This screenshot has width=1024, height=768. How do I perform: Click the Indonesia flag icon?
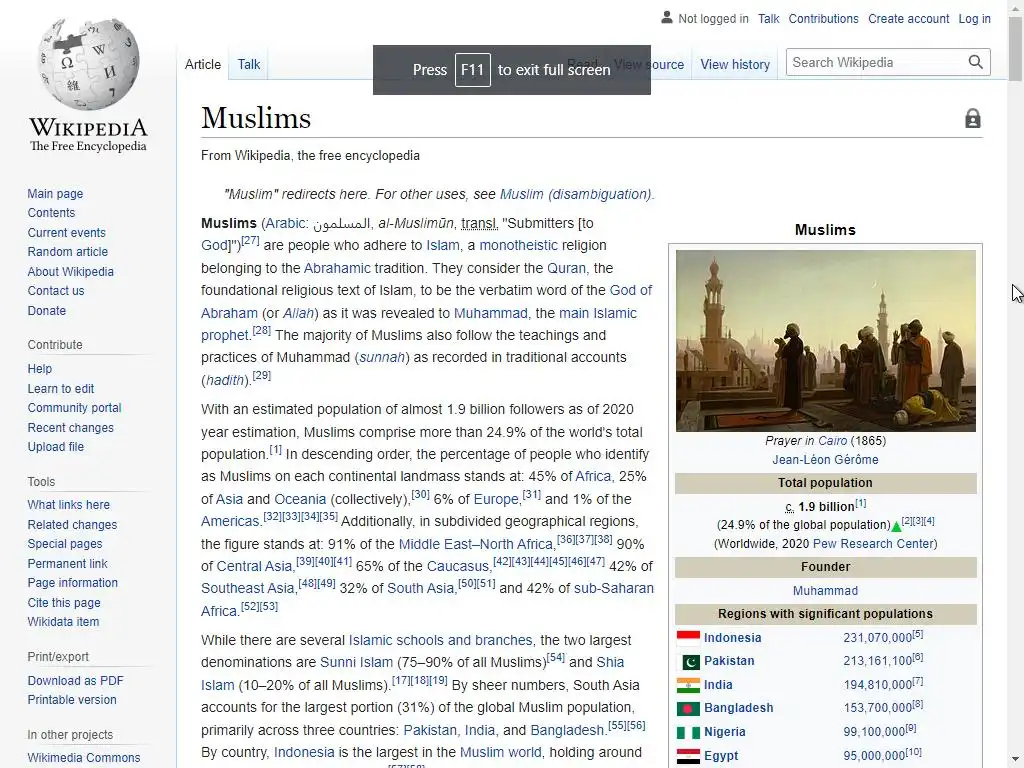pyautogui.click(x=688, y=638)
